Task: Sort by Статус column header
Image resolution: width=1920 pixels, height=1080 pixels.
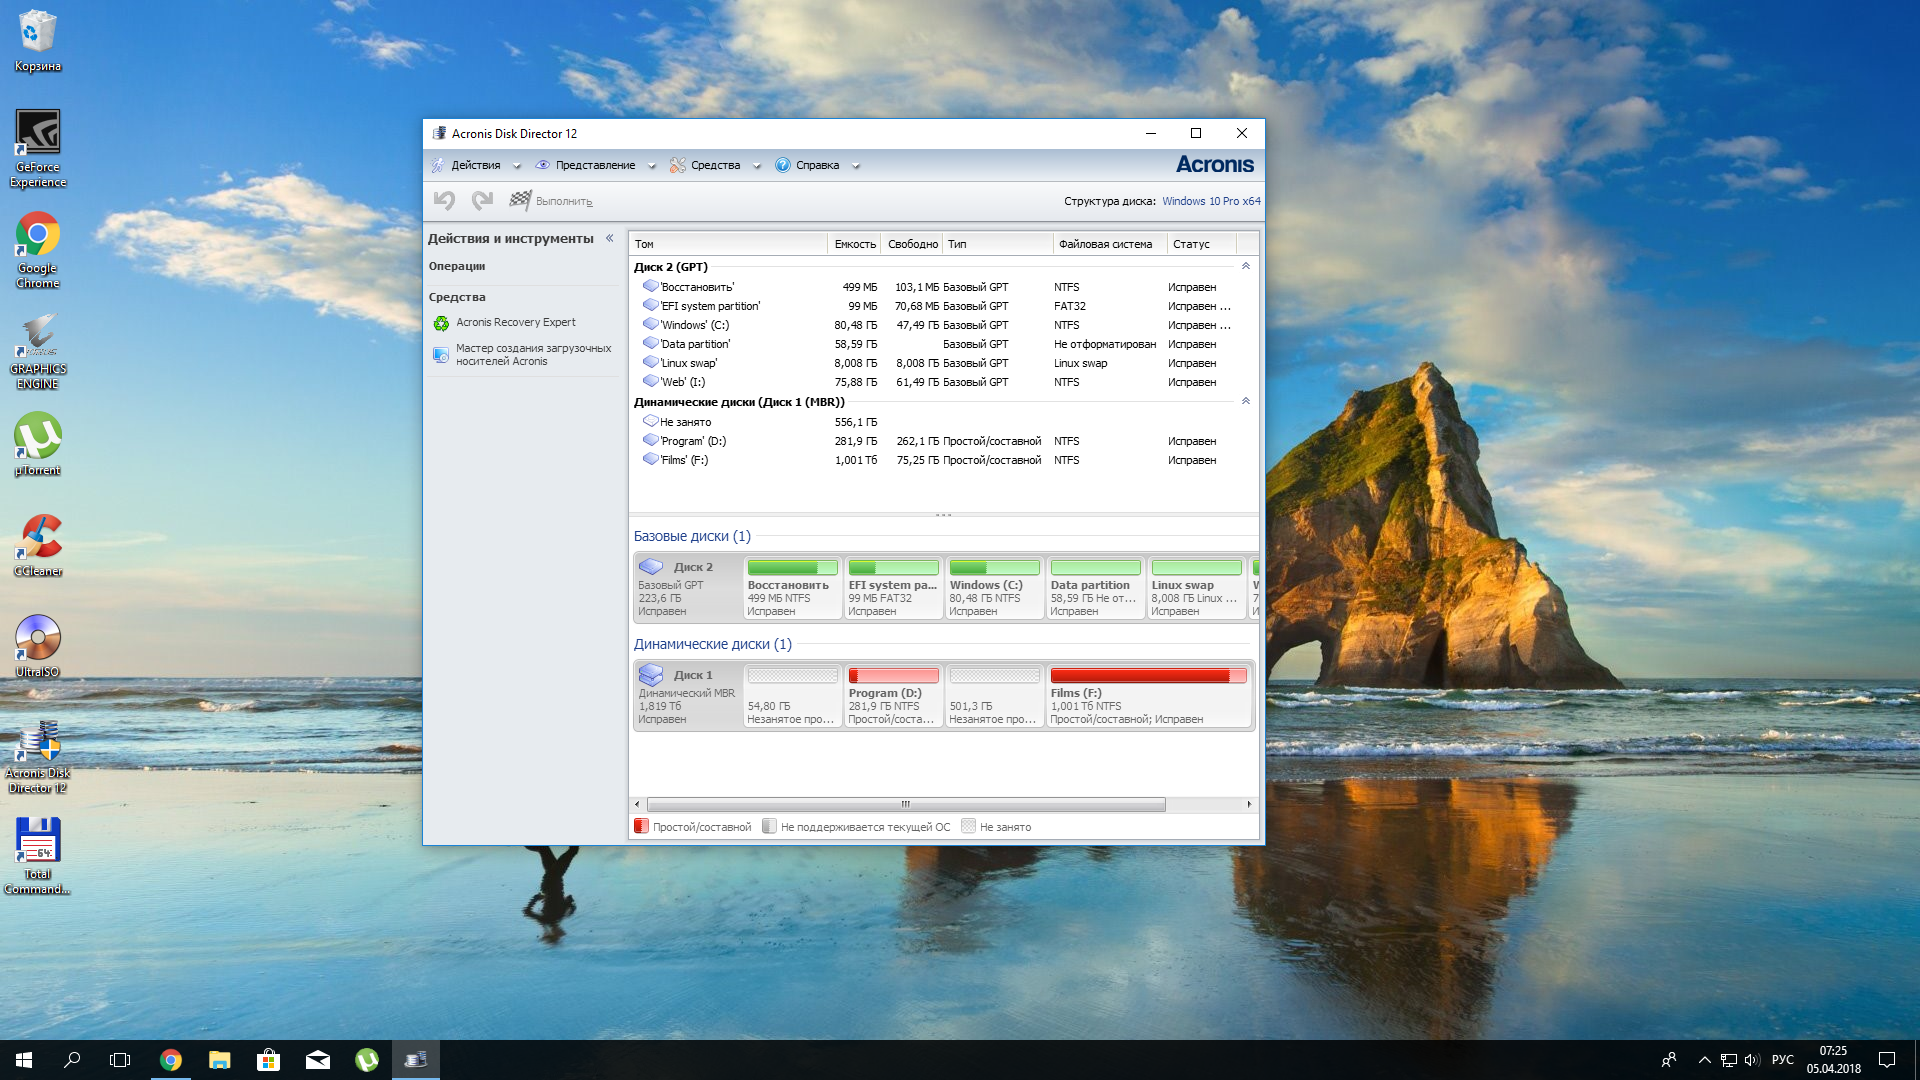Action: (1202, 244)
